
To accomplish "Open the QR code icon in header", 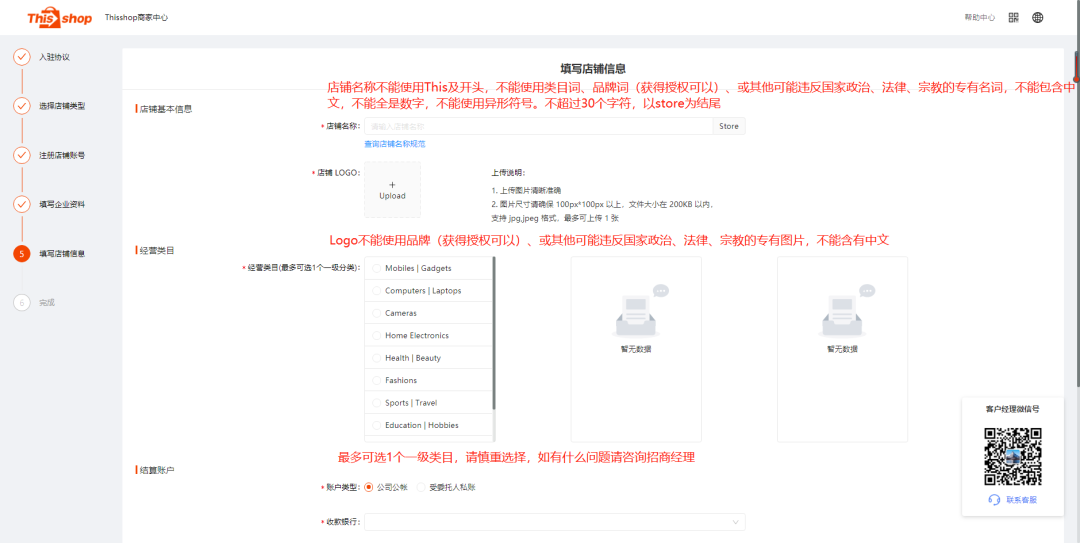I will 1013,17.
